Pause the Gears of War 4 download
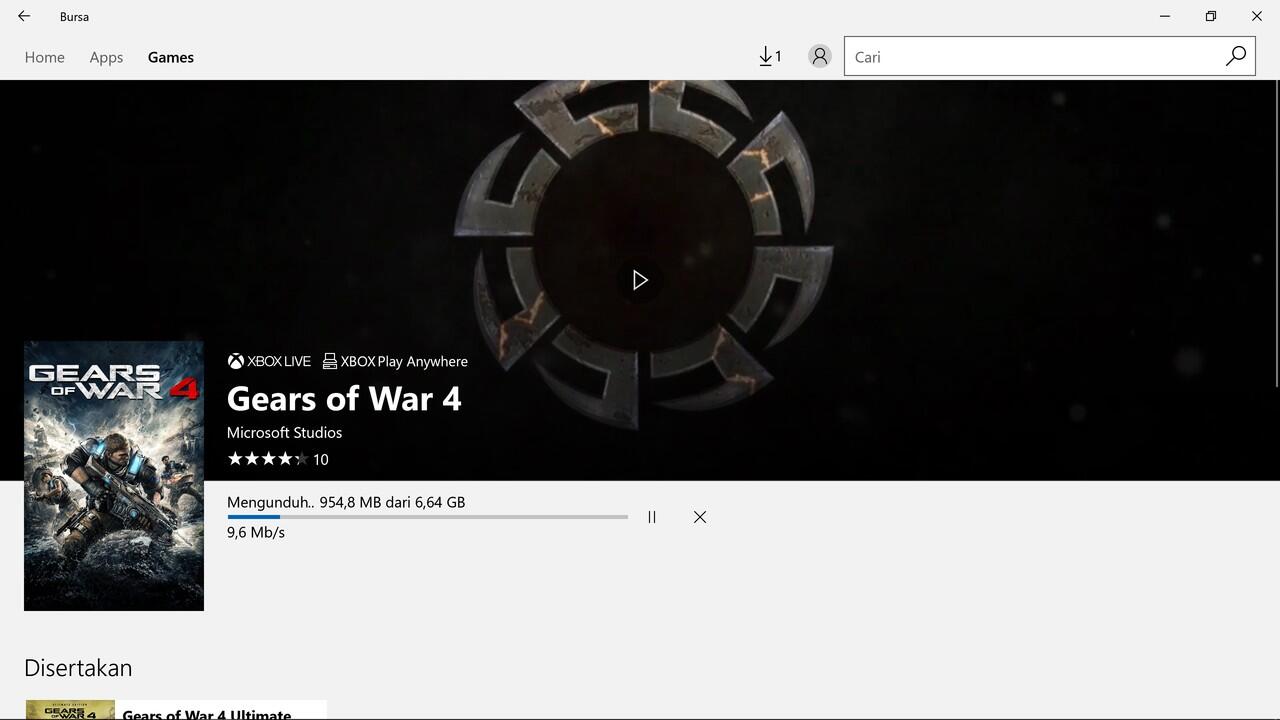Screen dimensions: 1280x720 (x=652, y=517)
